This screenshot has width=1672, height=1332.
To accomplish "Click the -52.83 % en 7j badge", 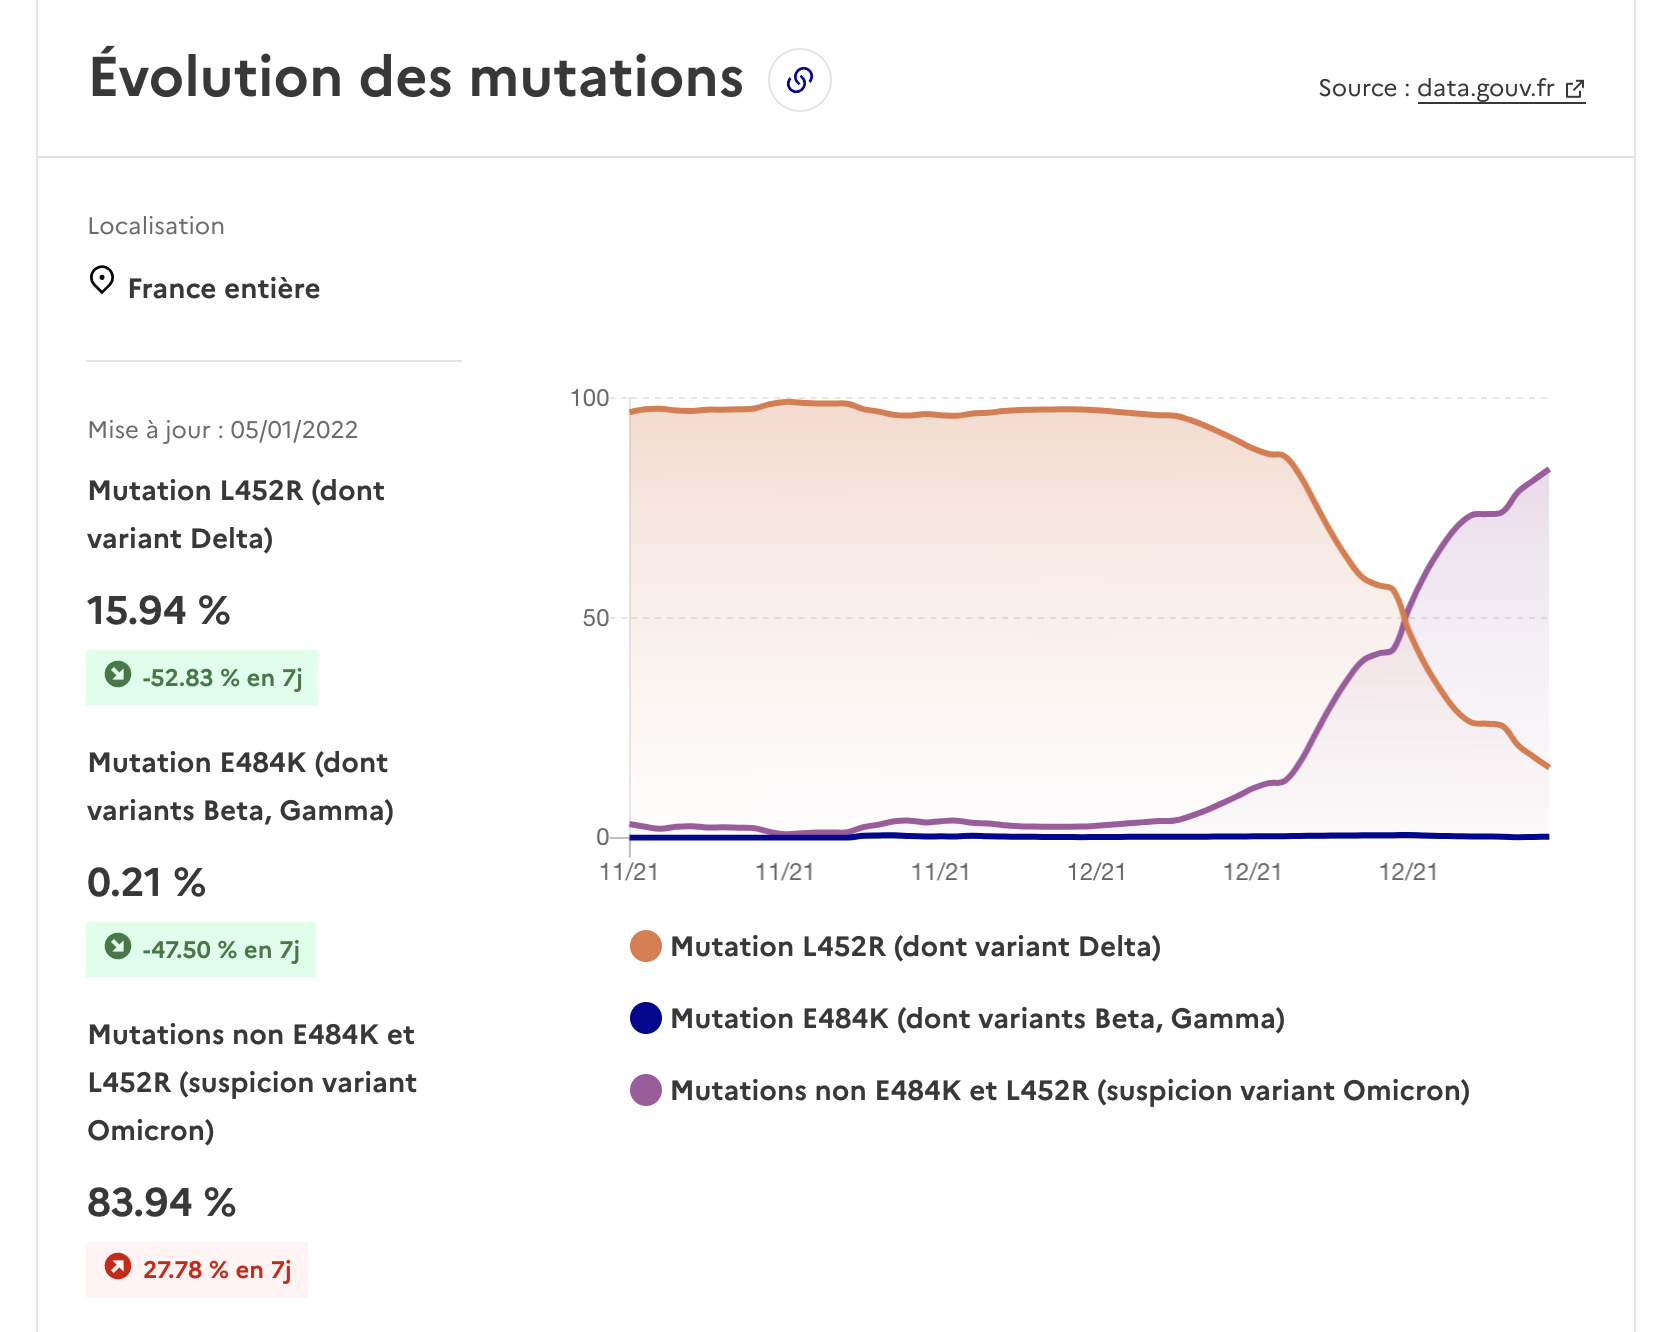I will point(202,678).
